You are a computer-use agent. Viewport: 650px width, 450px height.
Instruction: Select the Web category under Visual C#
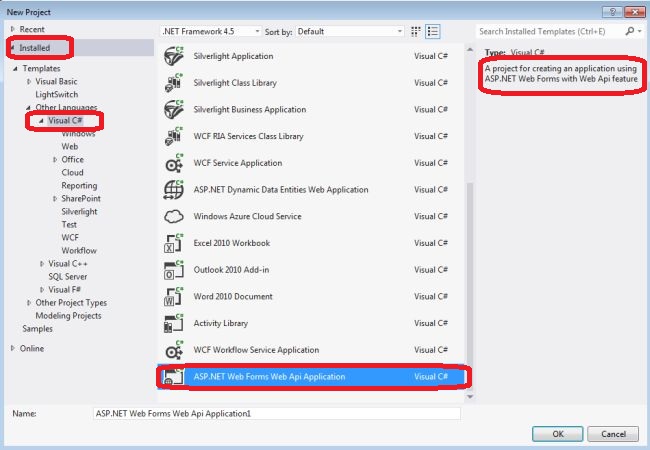[x=70, y=146]
